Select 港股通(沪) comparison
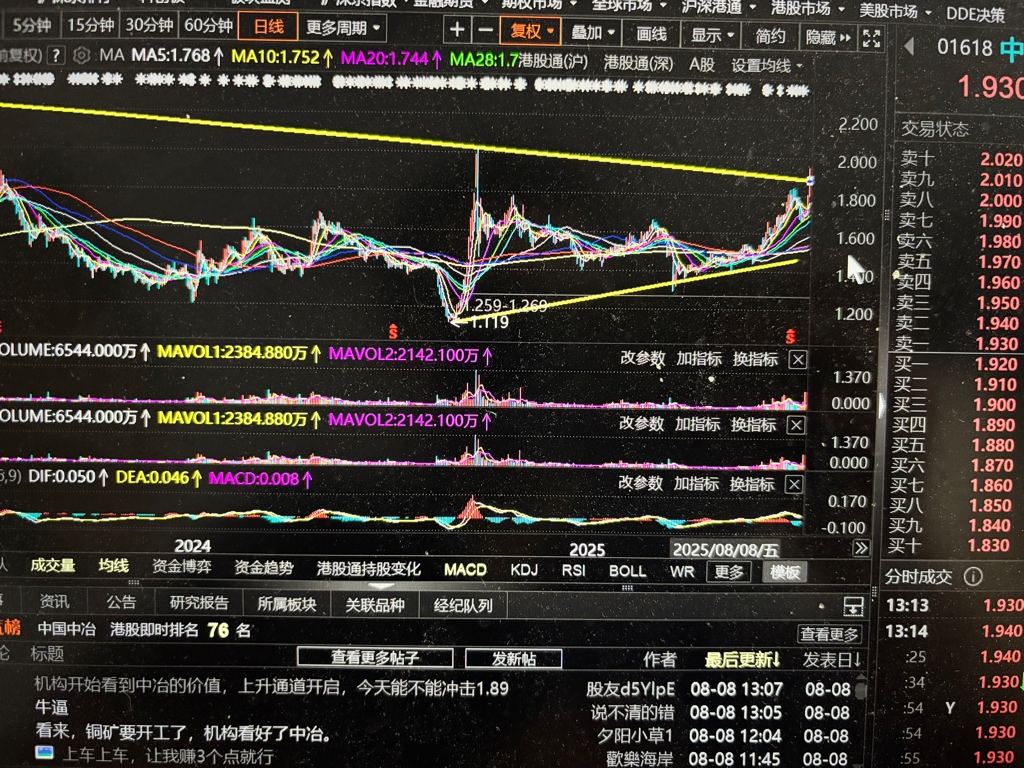This screenshot has width=1024, height=768. (x=554, y=62)
